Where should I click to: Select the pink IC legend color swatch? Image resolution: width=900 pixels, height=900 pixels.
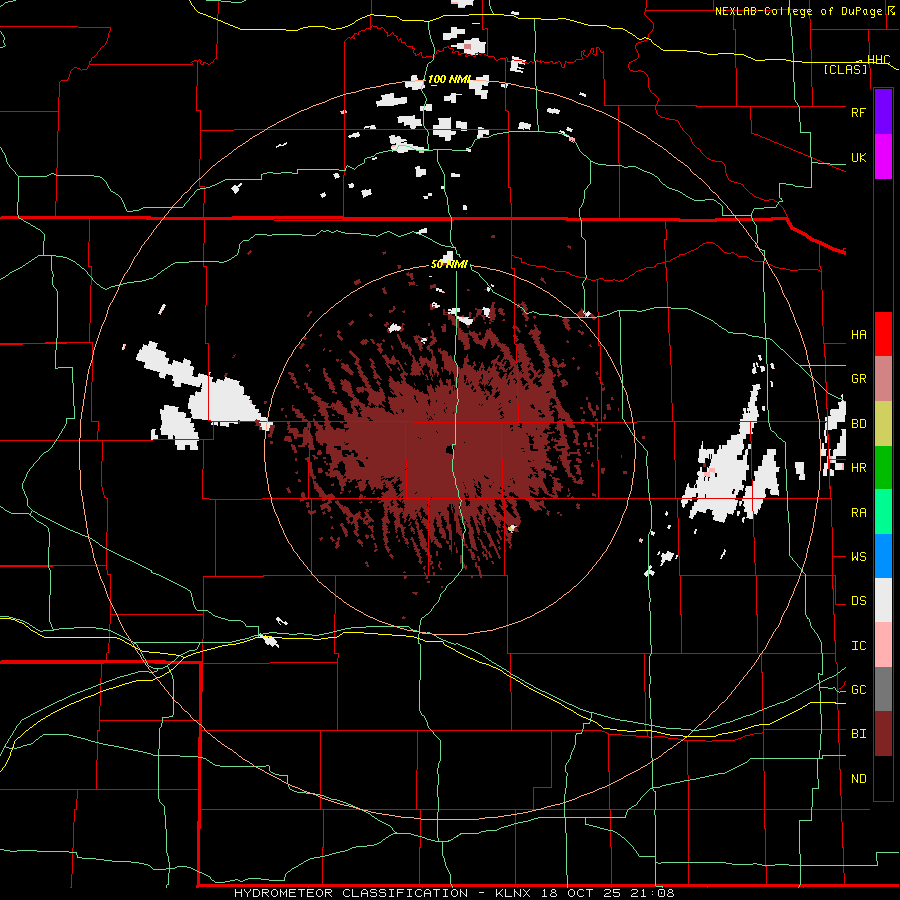pos(883,645)
